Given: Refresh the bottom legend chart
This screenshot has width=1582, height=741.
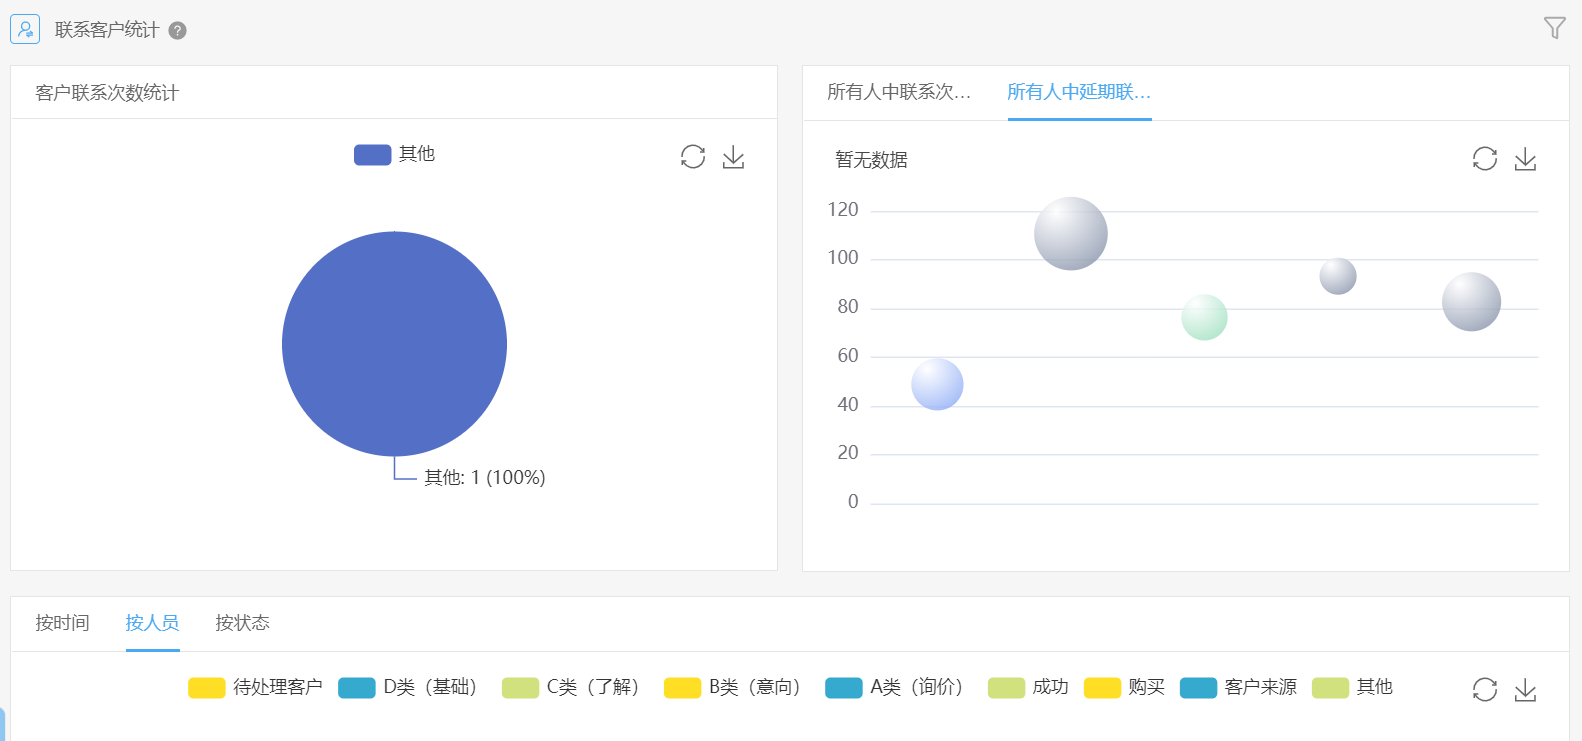Looking at the screenshot, I should point(1485,689).
